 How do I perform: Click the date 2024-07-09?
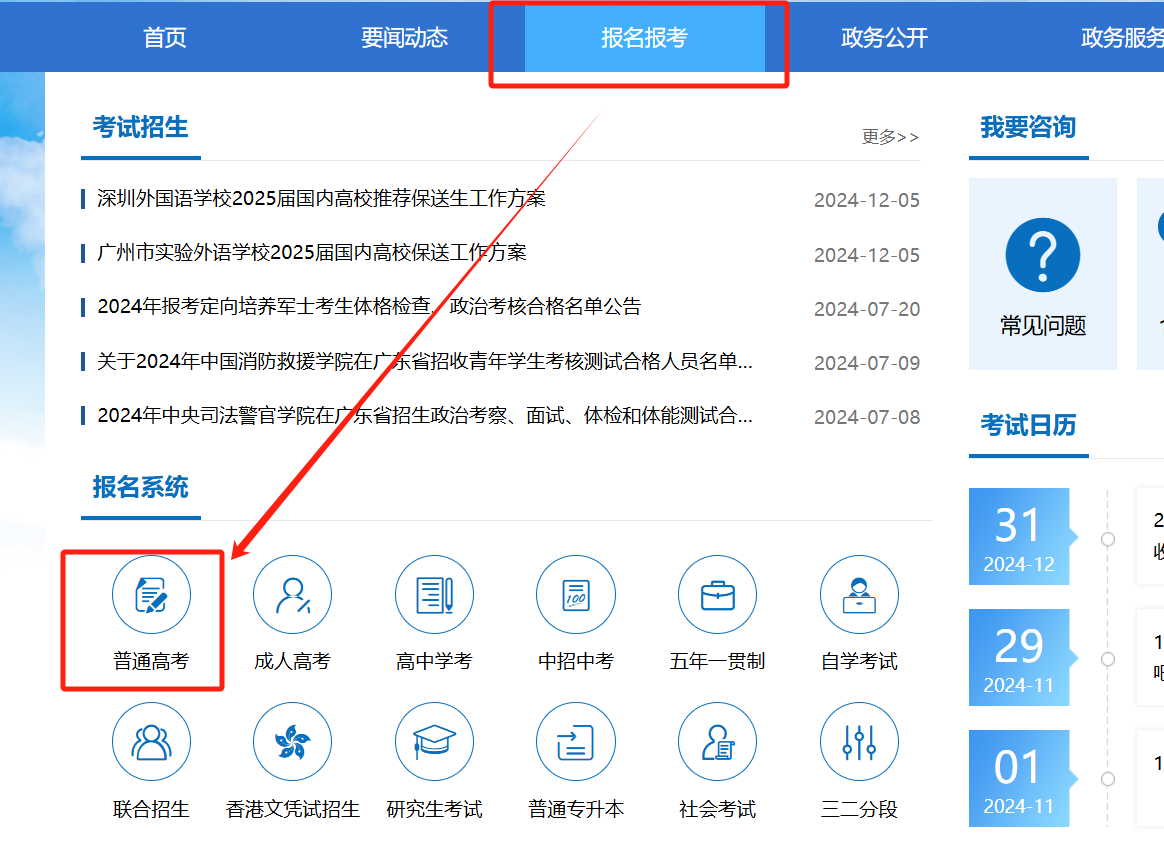click(x=866, y=363)
